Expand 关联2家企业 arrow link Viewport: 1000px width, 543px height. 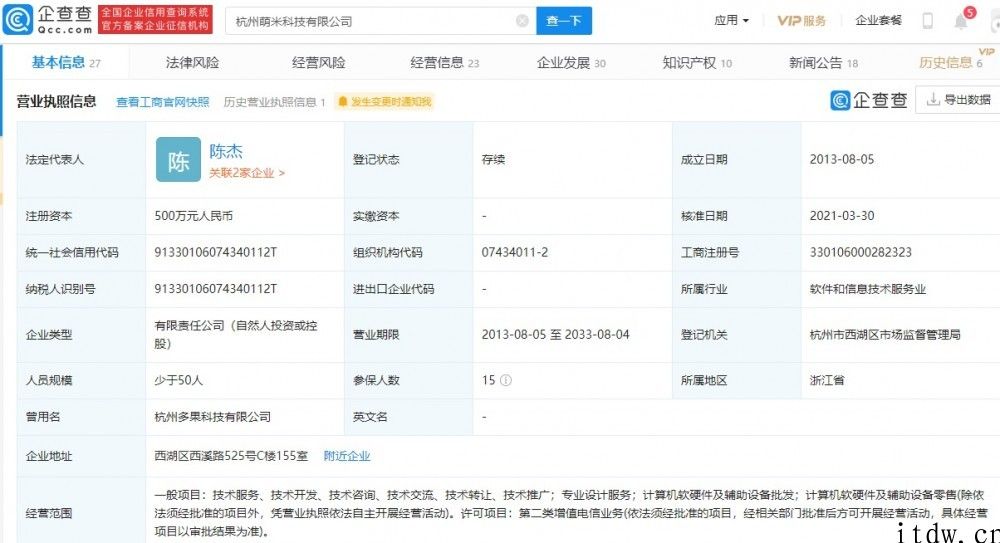[x=247, y=173]
